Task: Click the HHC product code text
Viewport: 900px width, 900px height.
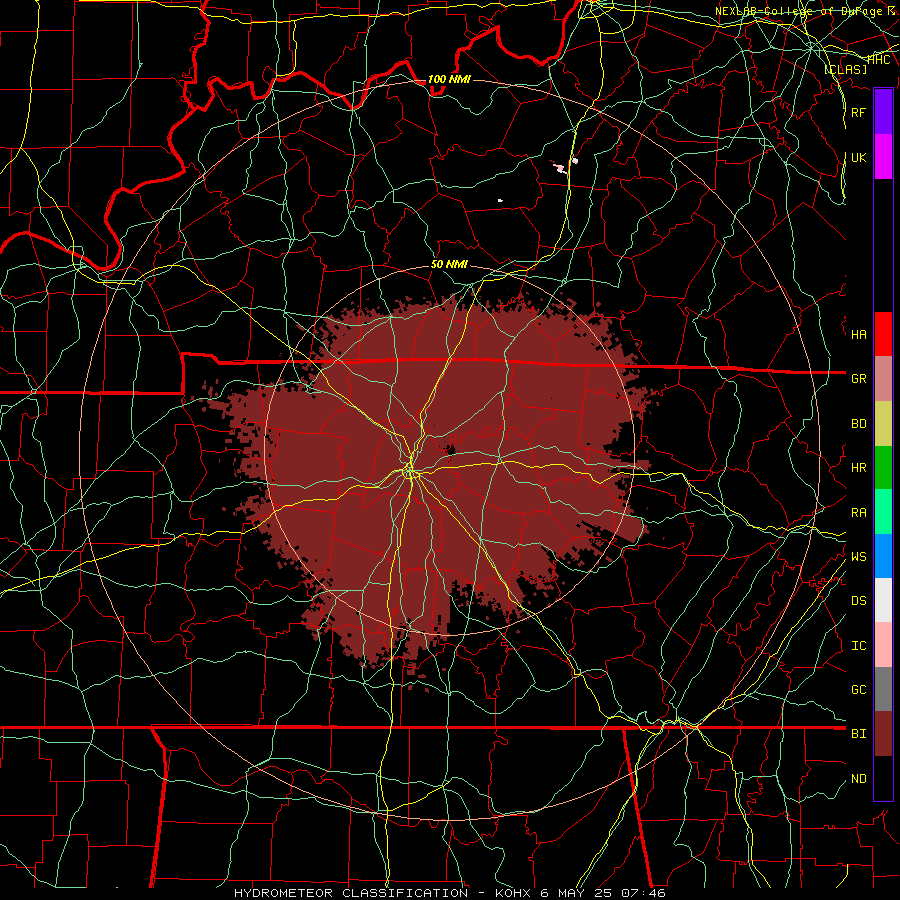Action: tap(878, 59)
